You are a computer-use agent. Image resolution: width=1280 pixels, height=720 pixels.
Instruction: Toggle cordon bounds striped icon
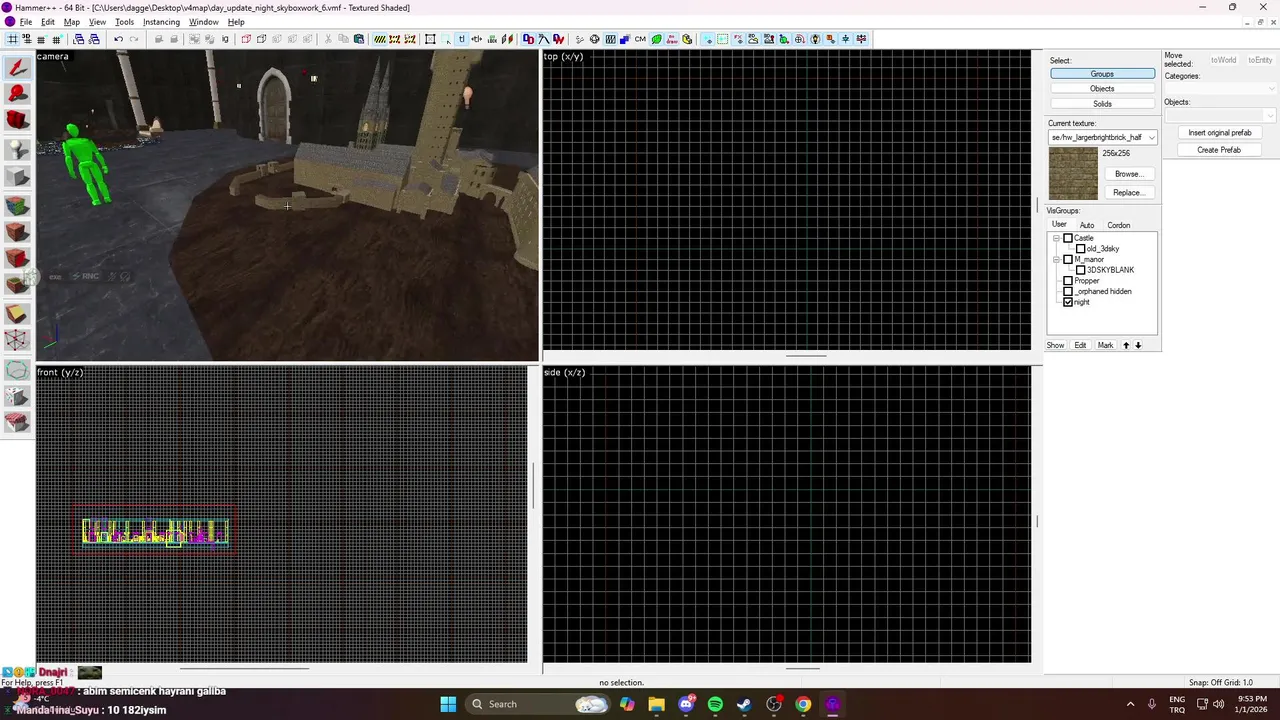coord(380,39)
